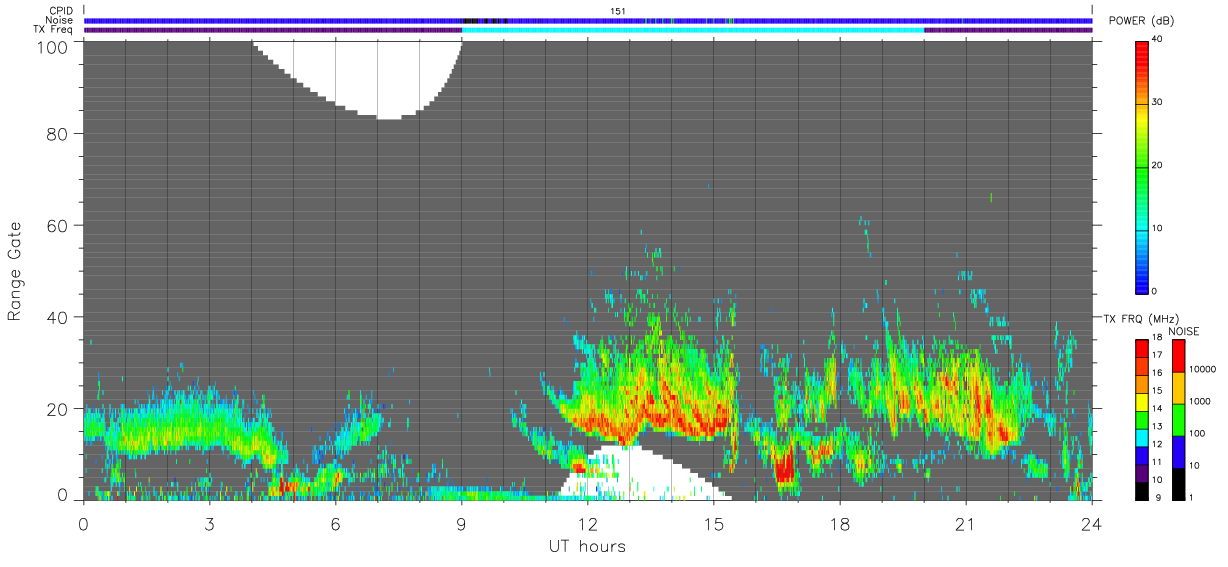
Task: Click the 18 label on TX FRQ legend
Action: tap(1156, 338)
